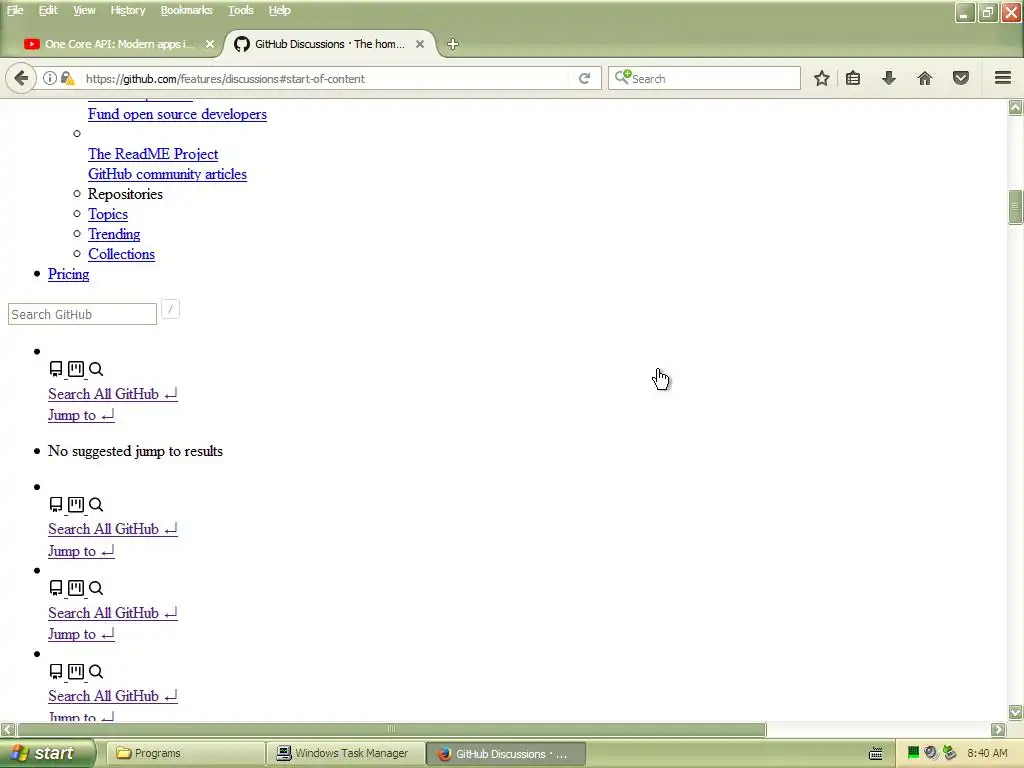Click the 8:40 AM system clock
Viewport: 1024px width, 768px height.
[987, 753]
